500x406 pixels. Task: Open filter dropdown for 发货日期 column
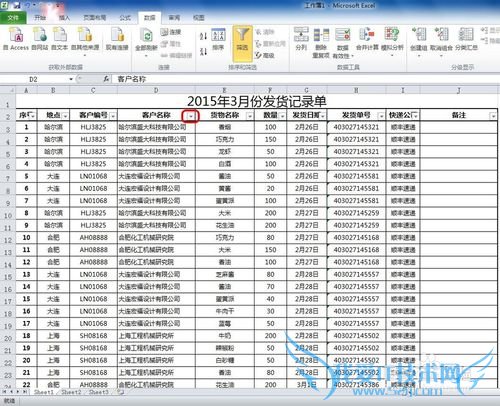click(x=323, y=116)
